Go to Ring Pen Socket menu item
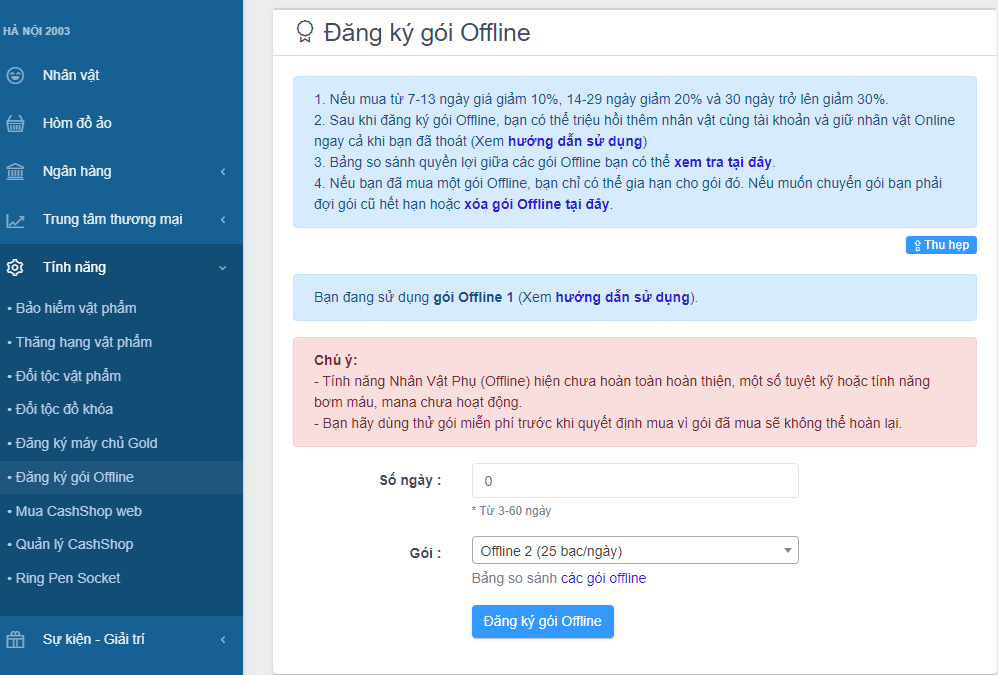The height and width of the screenshot is (675, 998). (x=67, y=578)
